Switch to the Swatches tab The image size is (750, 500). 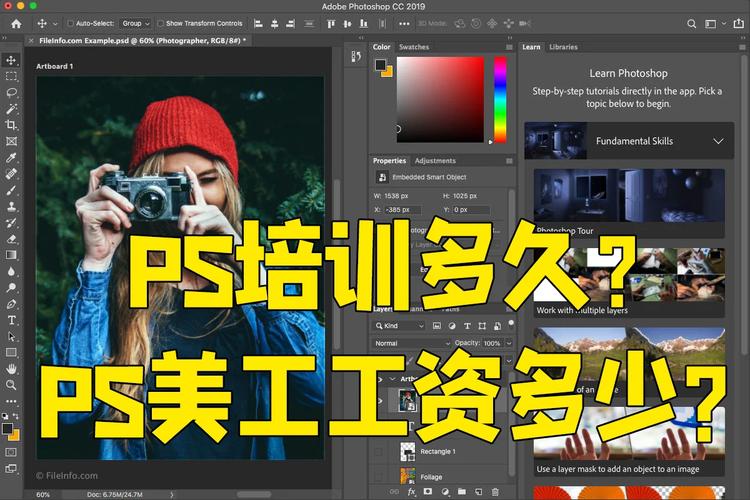click(414, 47)
